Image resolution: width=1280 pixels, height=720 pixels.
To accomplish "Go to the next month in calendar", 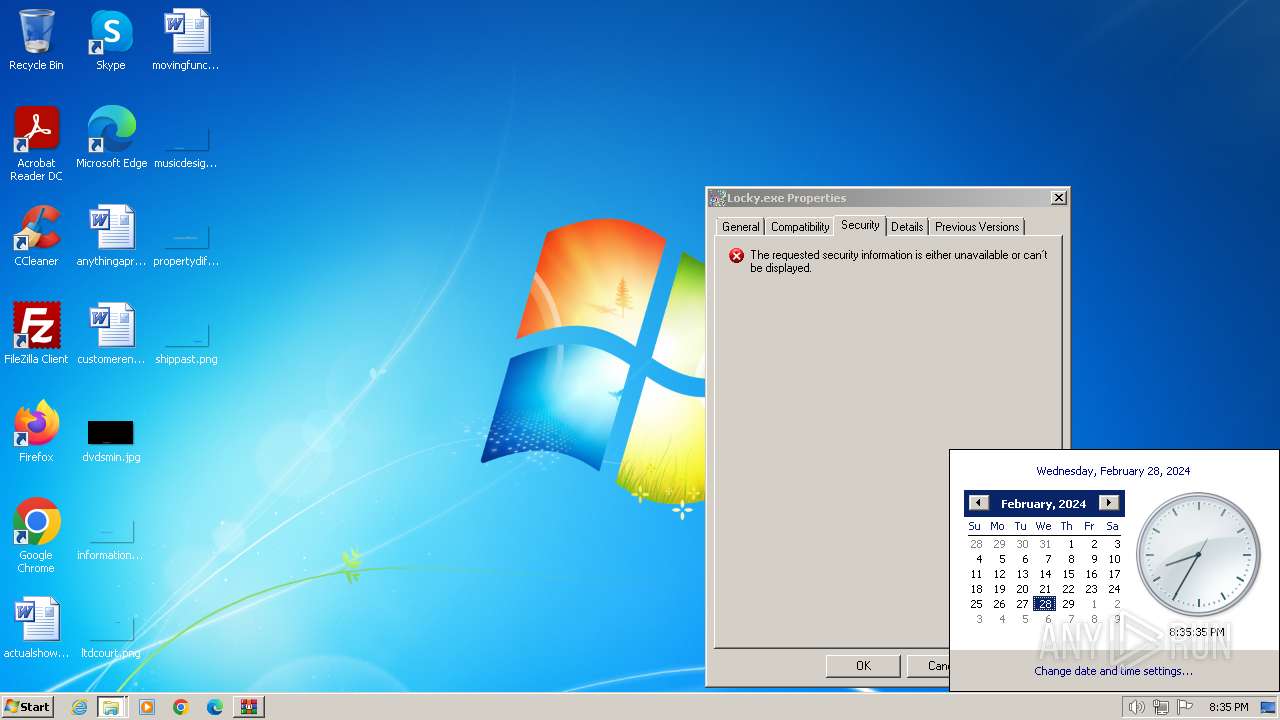I will [x=1109, y=503].
